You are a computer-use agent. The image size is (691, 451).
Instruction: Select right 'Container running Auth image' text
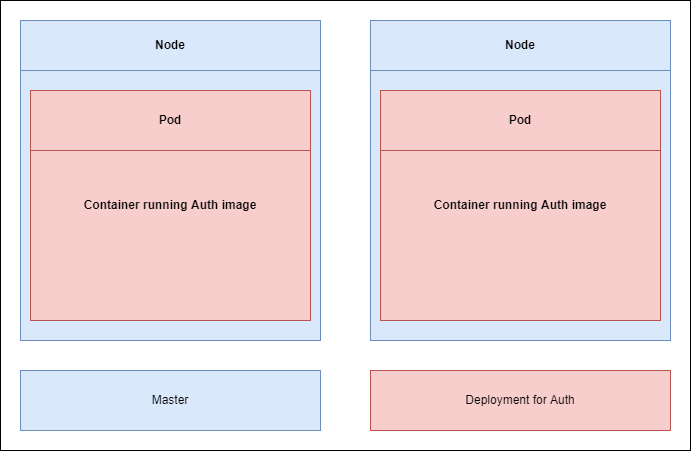point(520,205)
